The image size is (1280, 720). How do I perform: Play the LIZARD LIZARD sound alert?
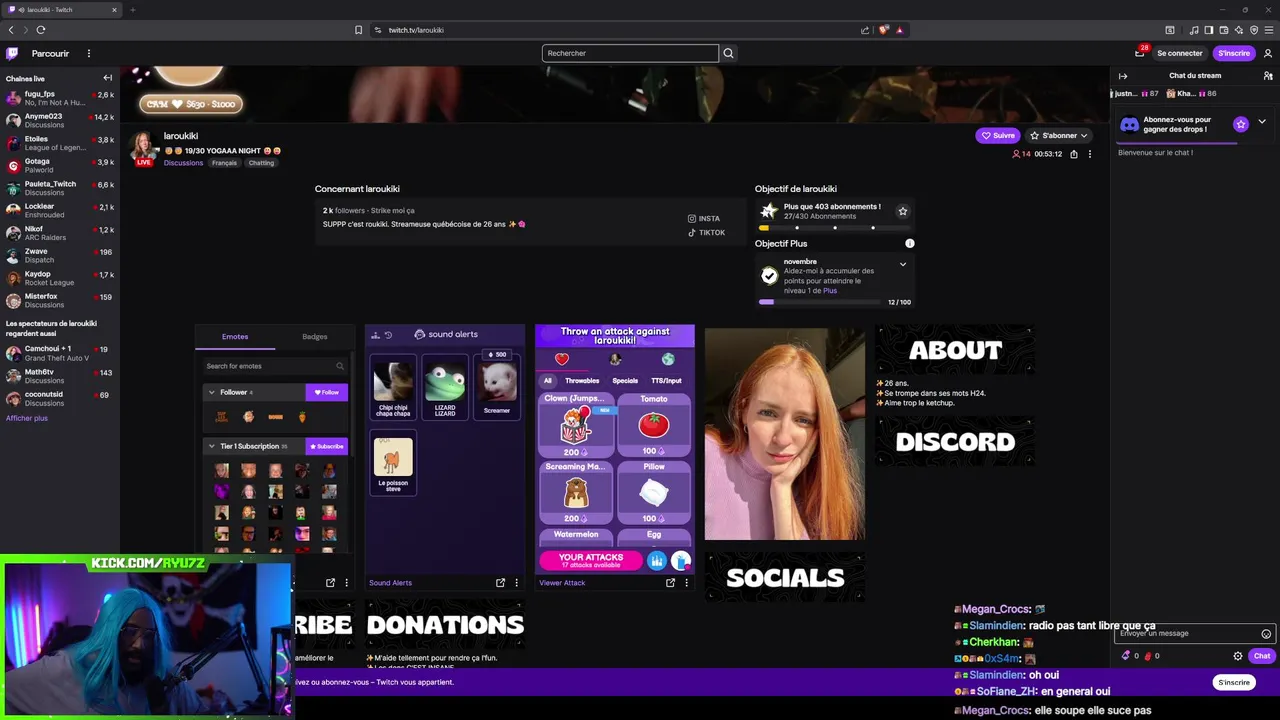point(445,386)
